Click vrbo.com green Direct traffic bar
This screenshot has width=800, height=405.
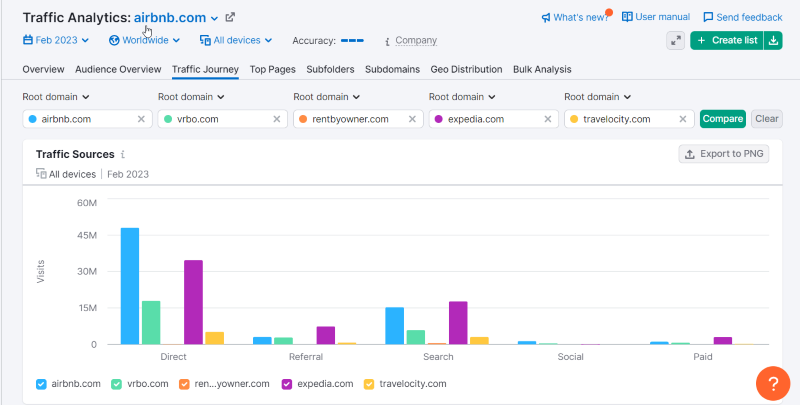tap(151, 323)
